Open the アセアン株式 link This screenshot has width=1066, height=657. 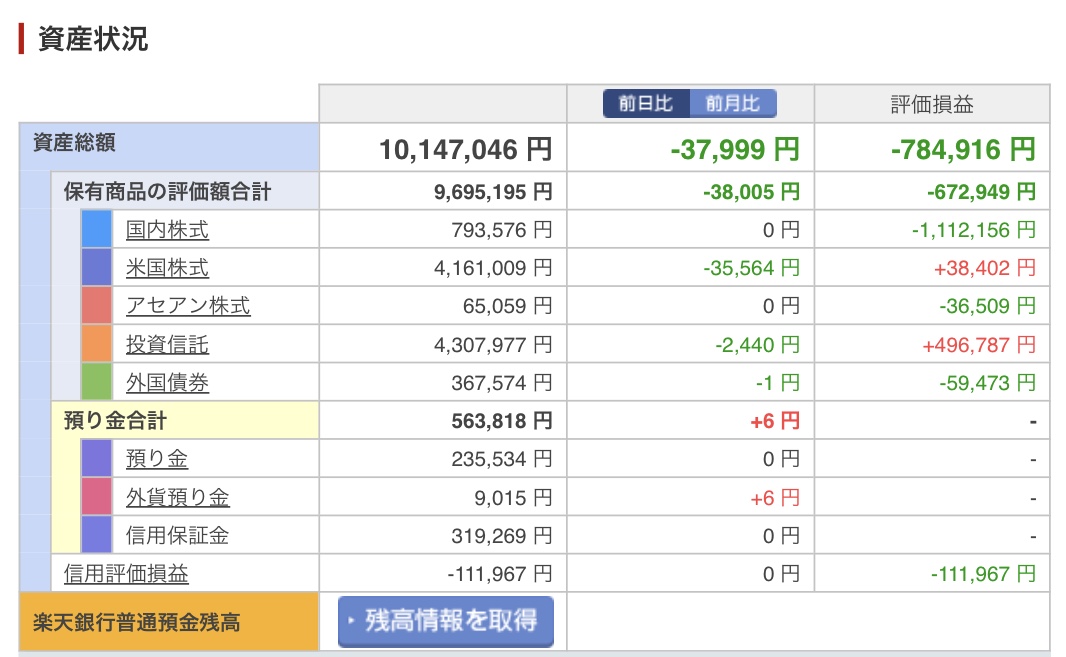coord(188,306)
